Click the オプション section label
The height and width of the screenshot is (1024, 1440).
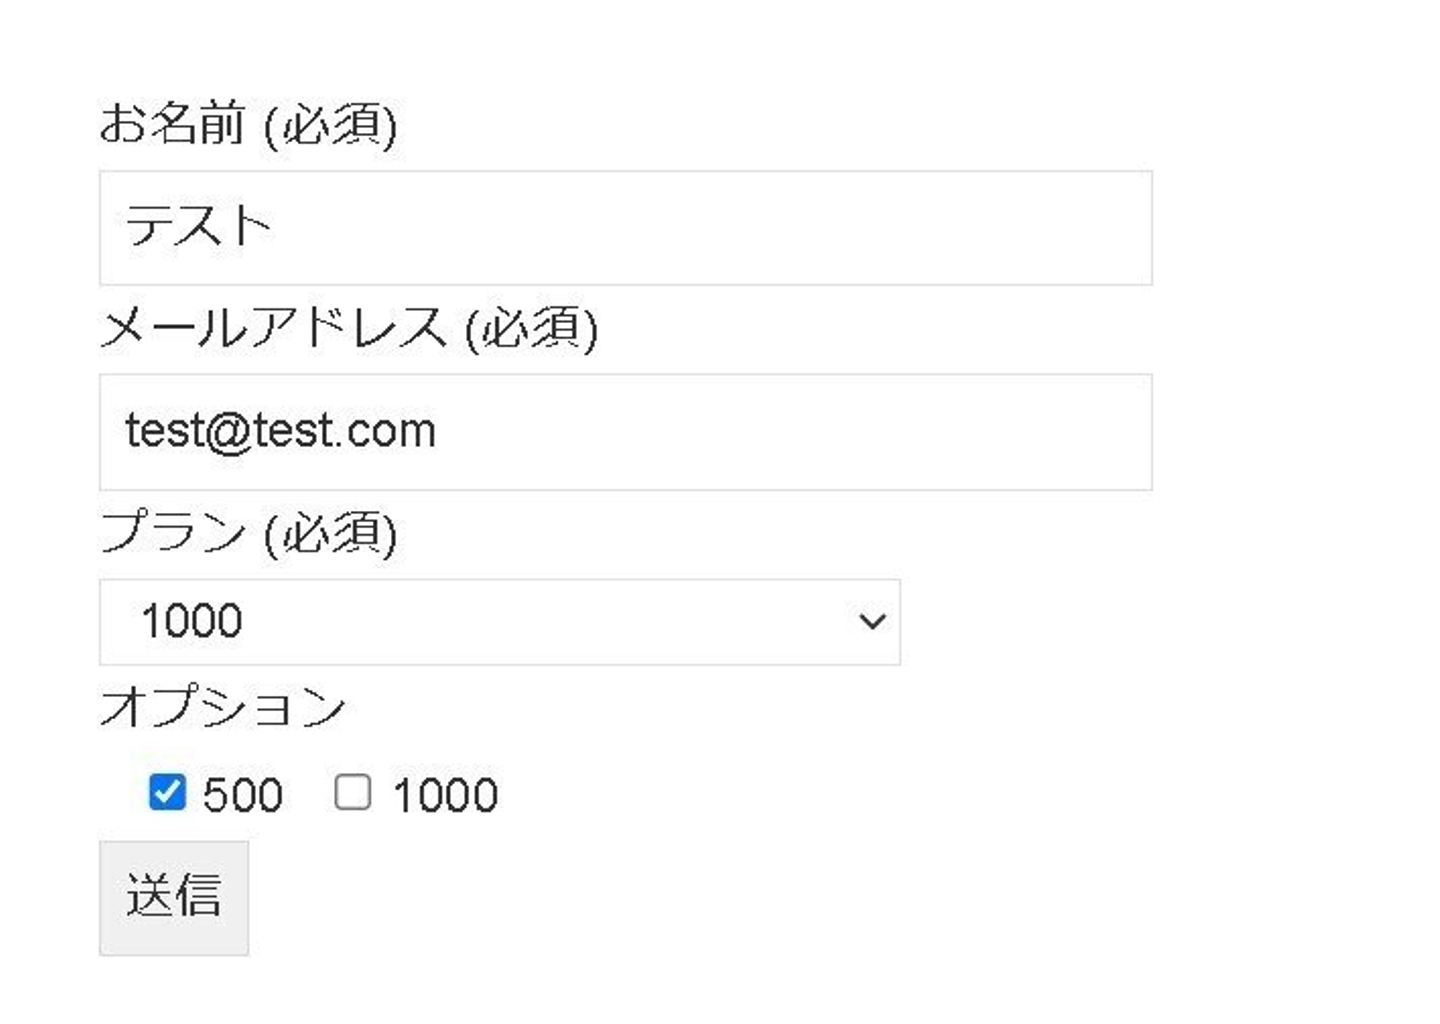[x=222, y=707]
